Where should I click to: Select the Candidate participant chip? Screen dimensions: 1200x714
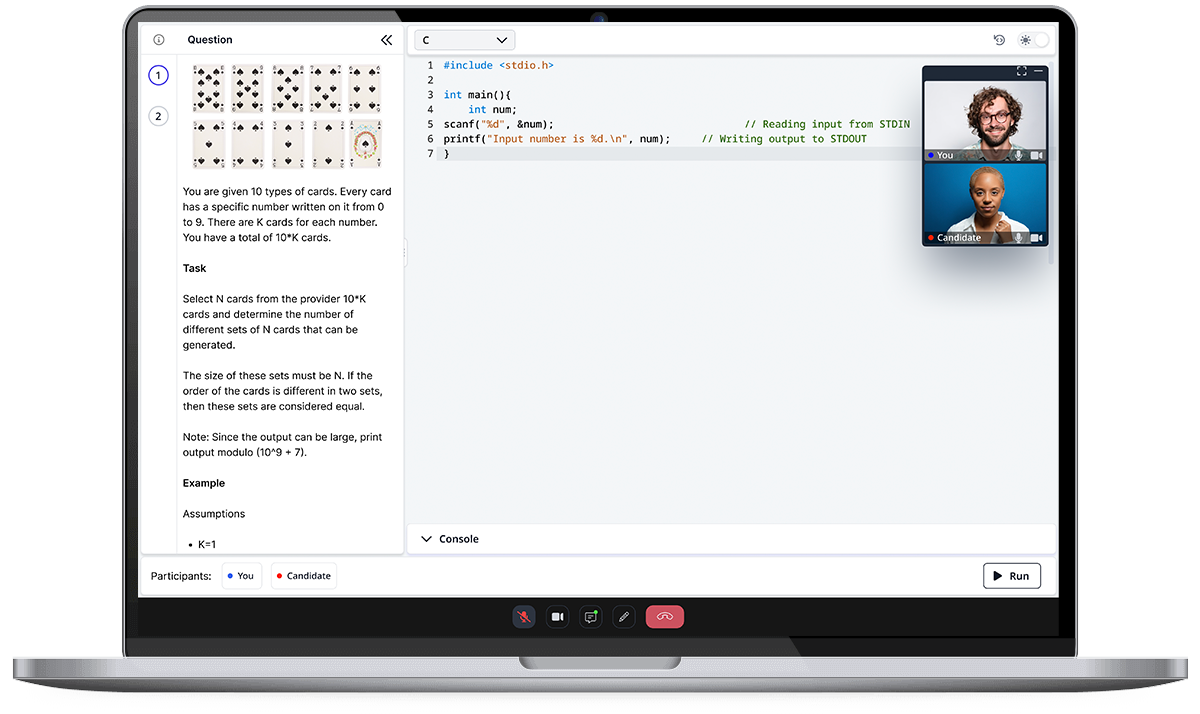tap(303, 575)
